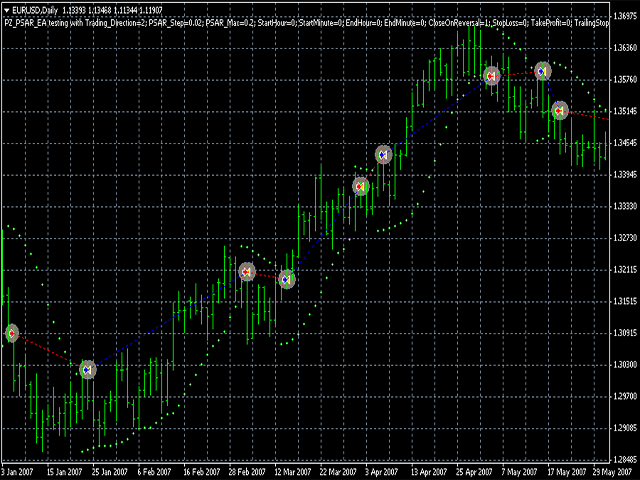This screenshot has height=480, width=640.
Task: Select the blue trade marker at the chart's top right
Action: (x=542, y=71)
